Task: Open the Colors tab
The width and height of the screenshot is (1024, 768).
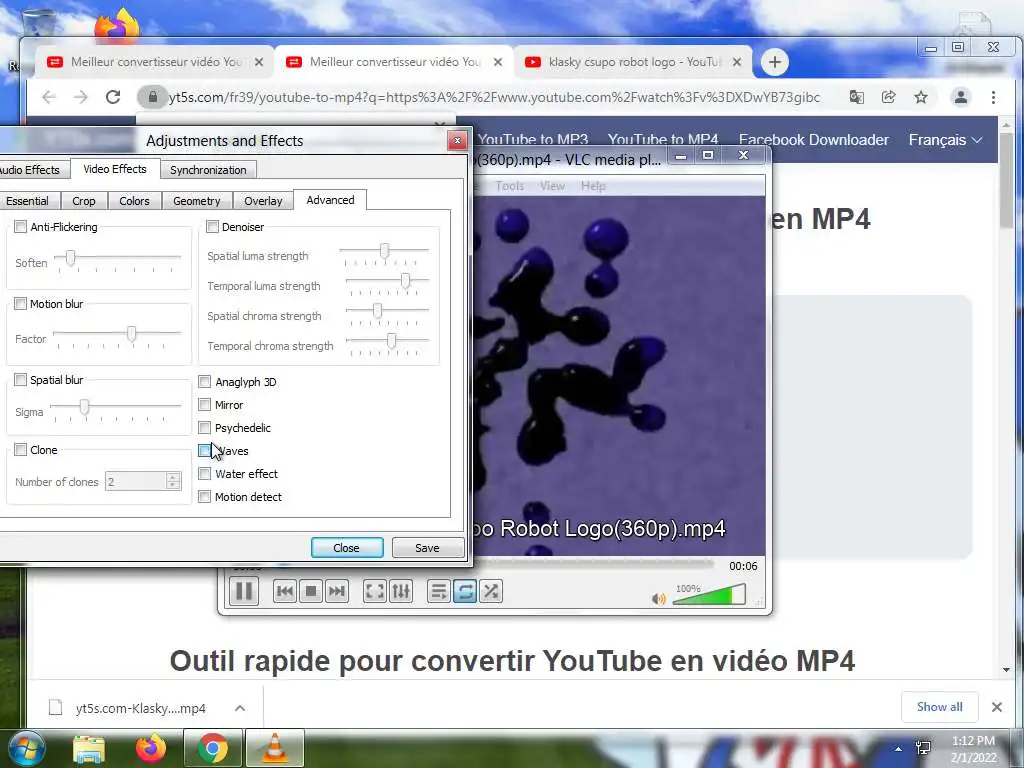Action: (135, 201)
